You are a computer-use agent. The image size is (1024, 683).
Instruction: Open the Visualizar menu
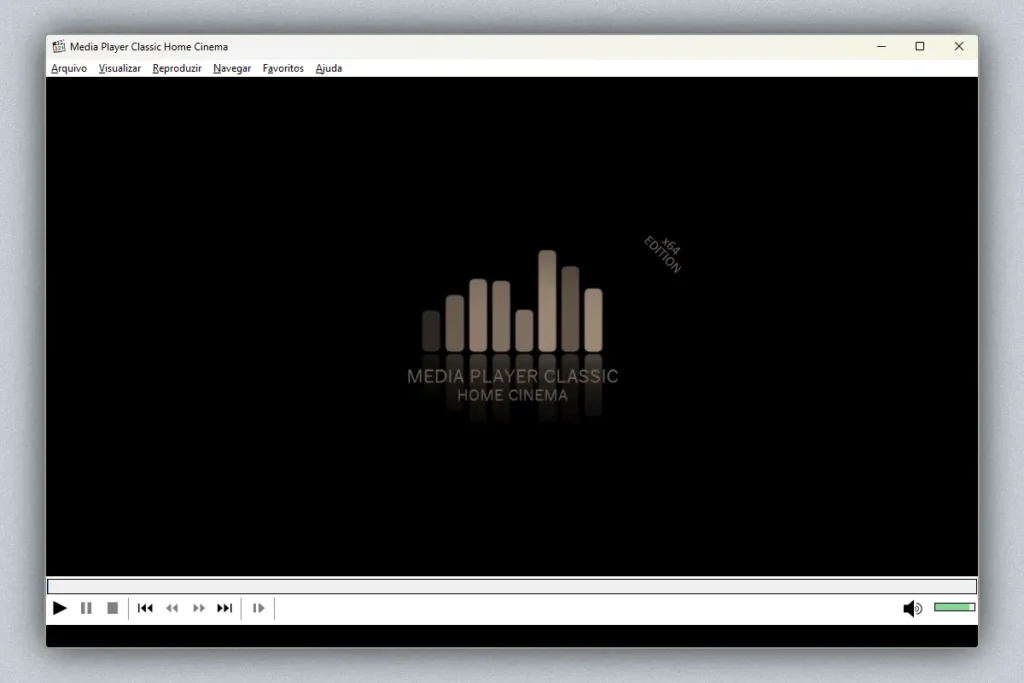[120, 68]
